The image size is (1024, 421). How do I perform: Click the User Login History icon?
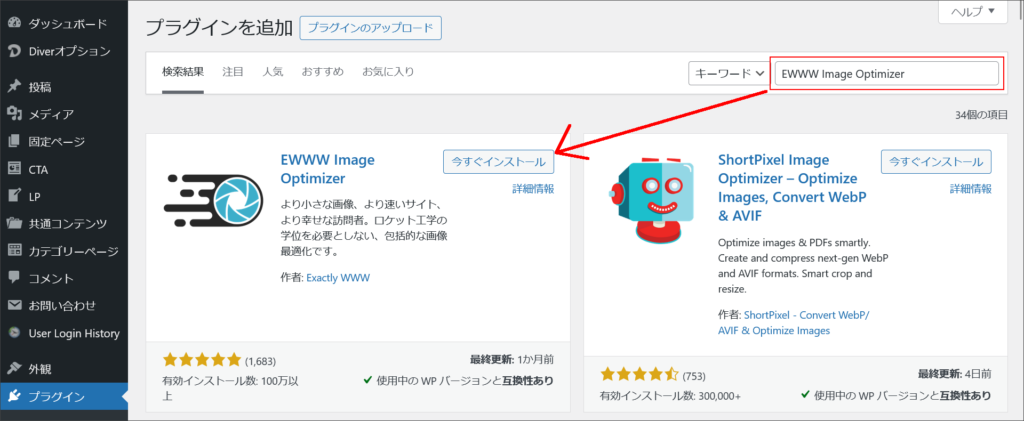pos(14,333)
